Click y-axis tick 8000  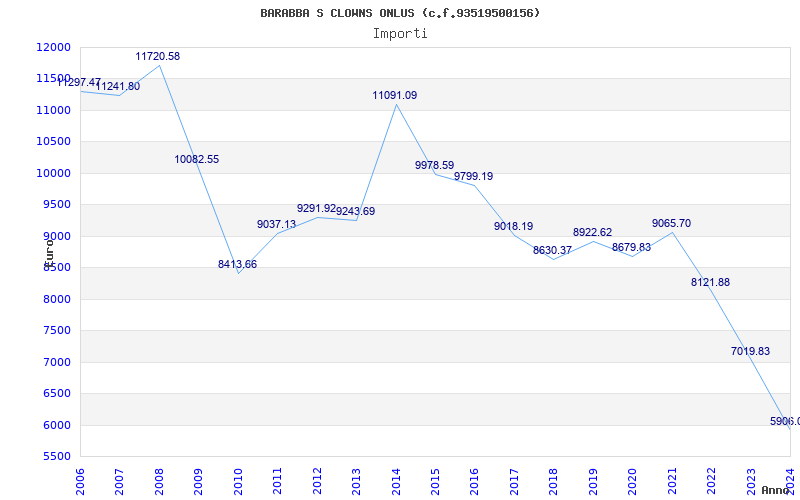click(x=57, y=299)
